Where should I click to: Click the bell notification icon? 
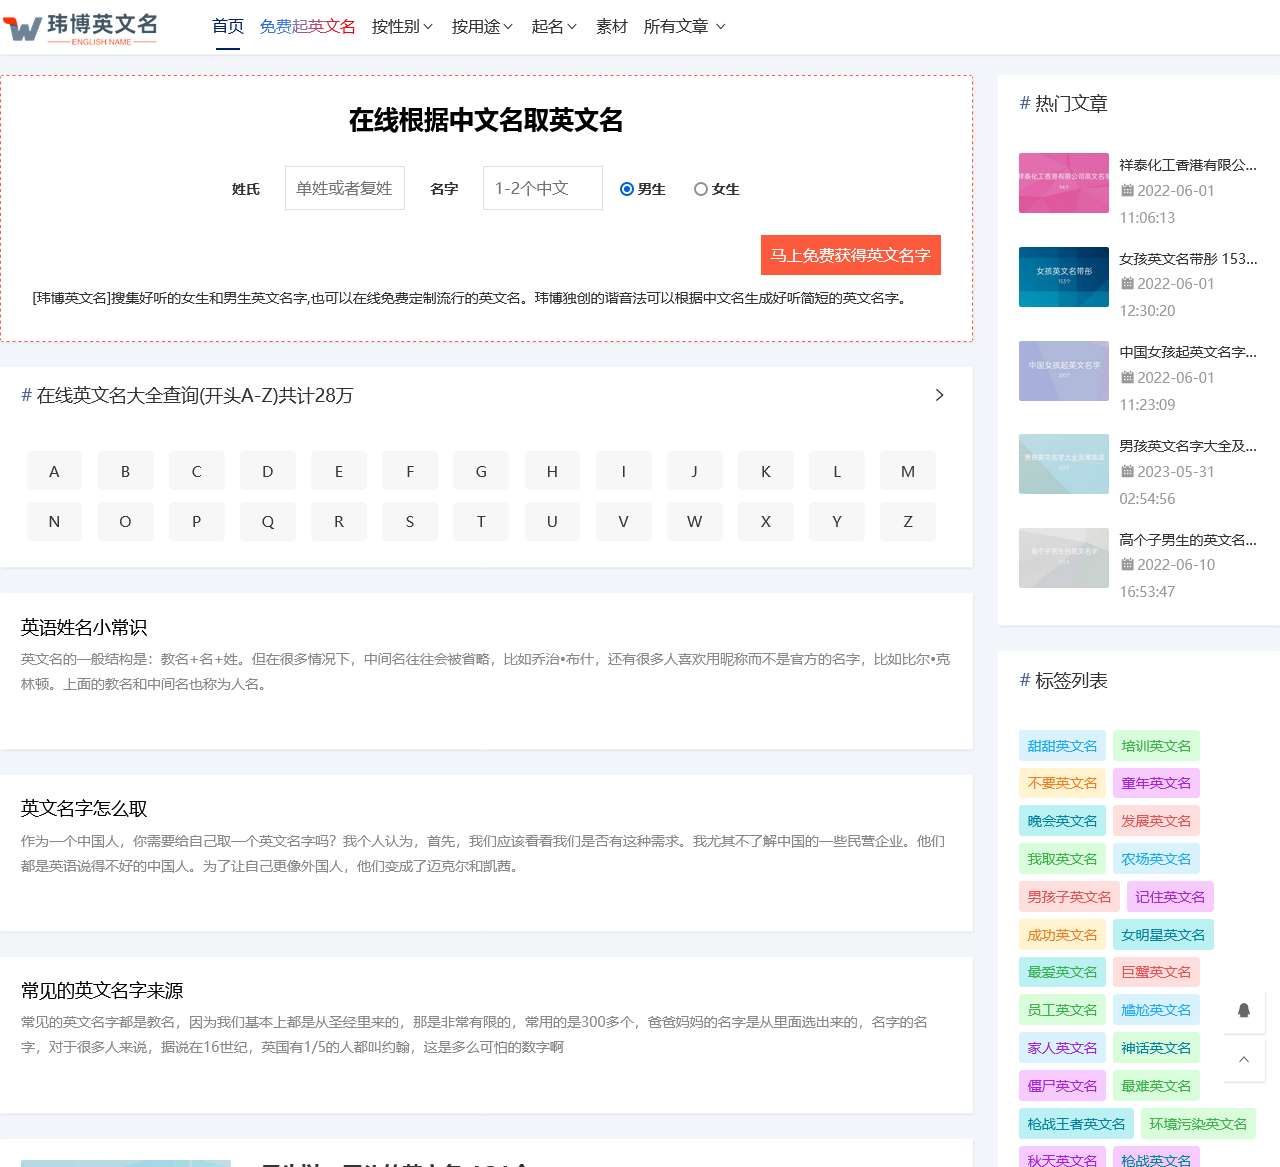1244,1010
